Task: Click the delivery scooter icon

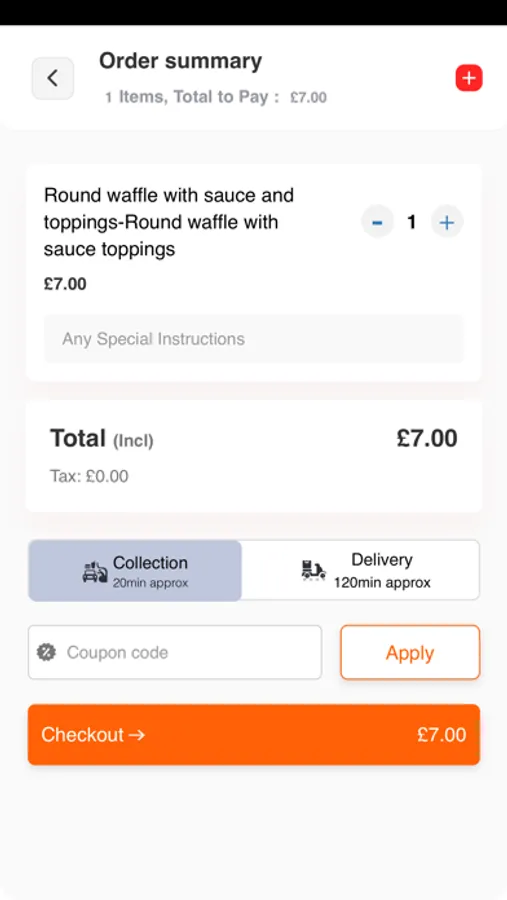Action: click(x=314, y=571)
